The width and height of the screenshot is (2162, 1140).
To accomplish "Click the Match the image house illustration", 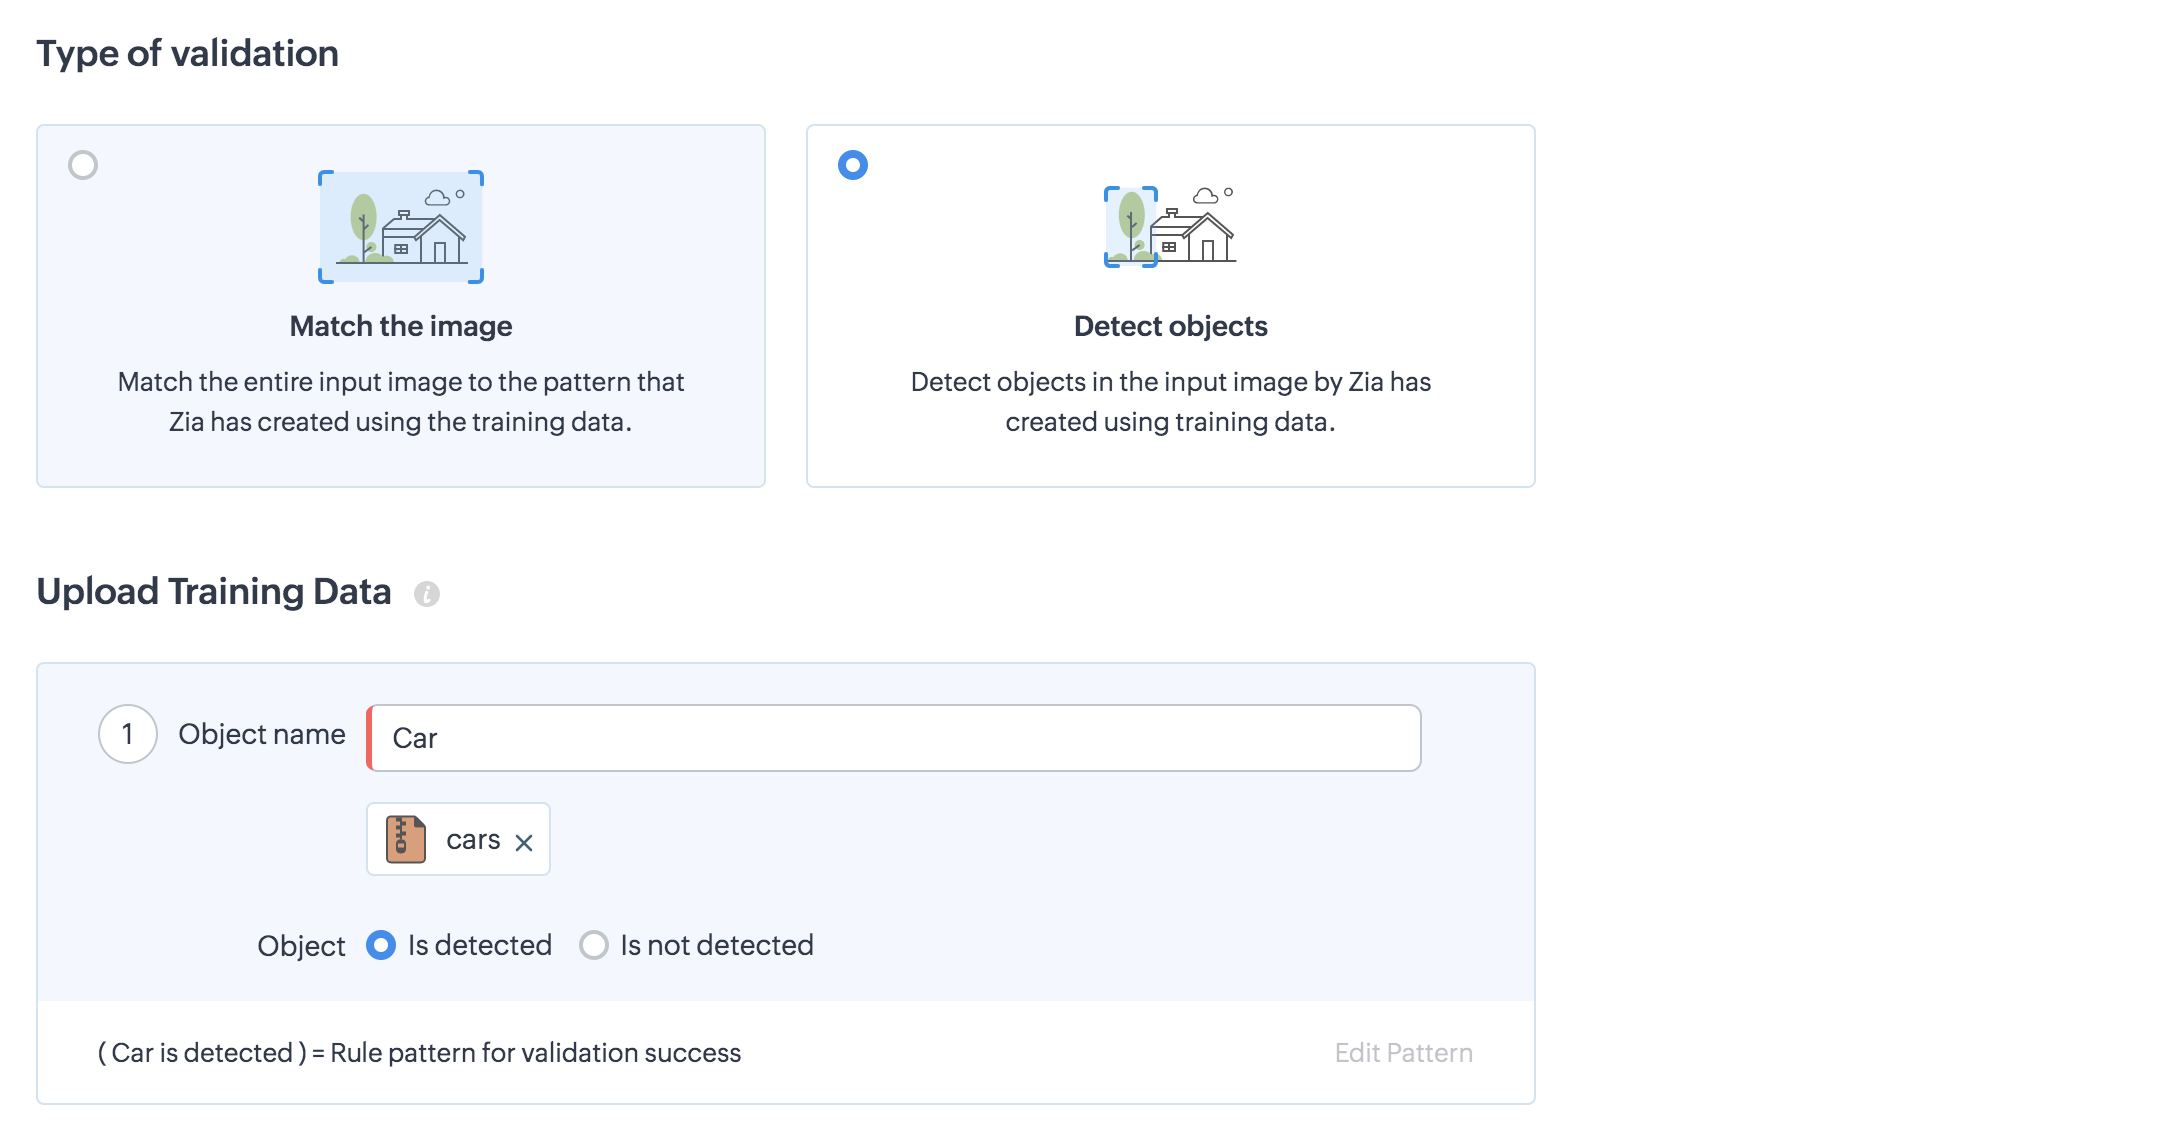I will pos(401,227).
